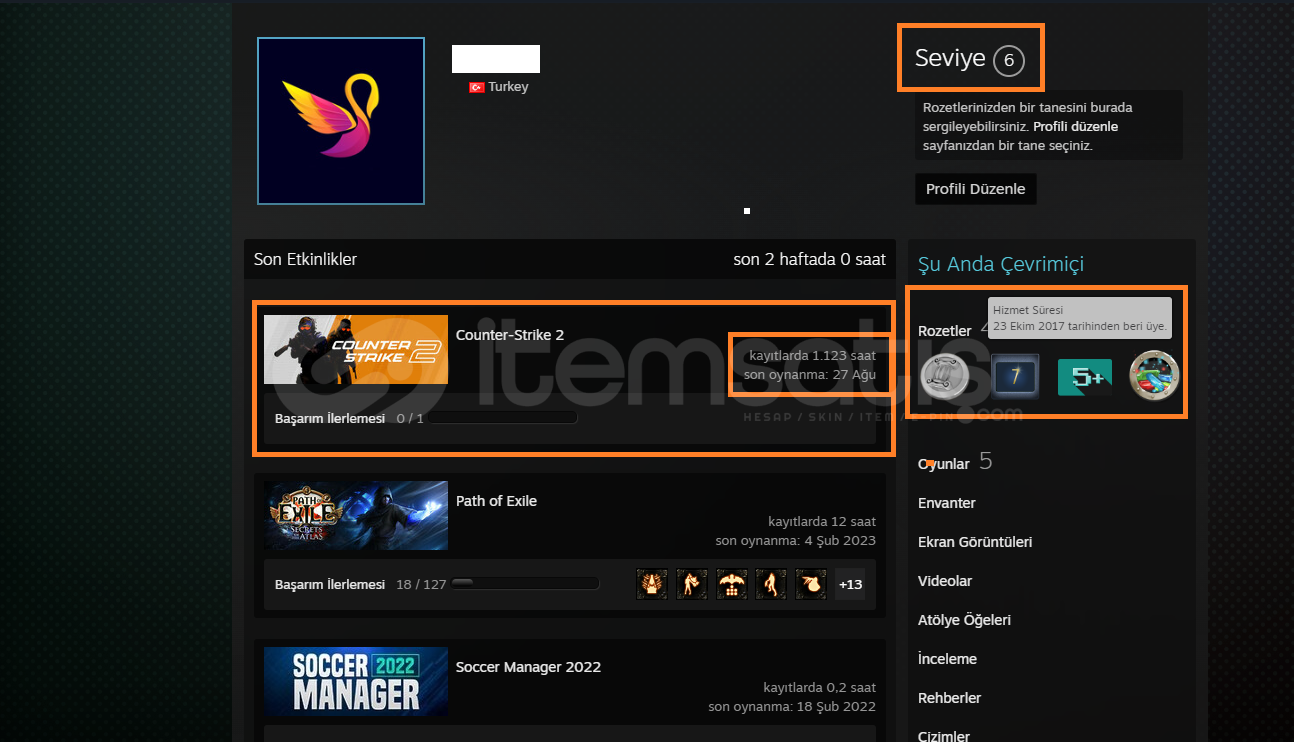
Task: Click the 'Hizmet Süresi' tooltip text
Action: point(1028,311)
